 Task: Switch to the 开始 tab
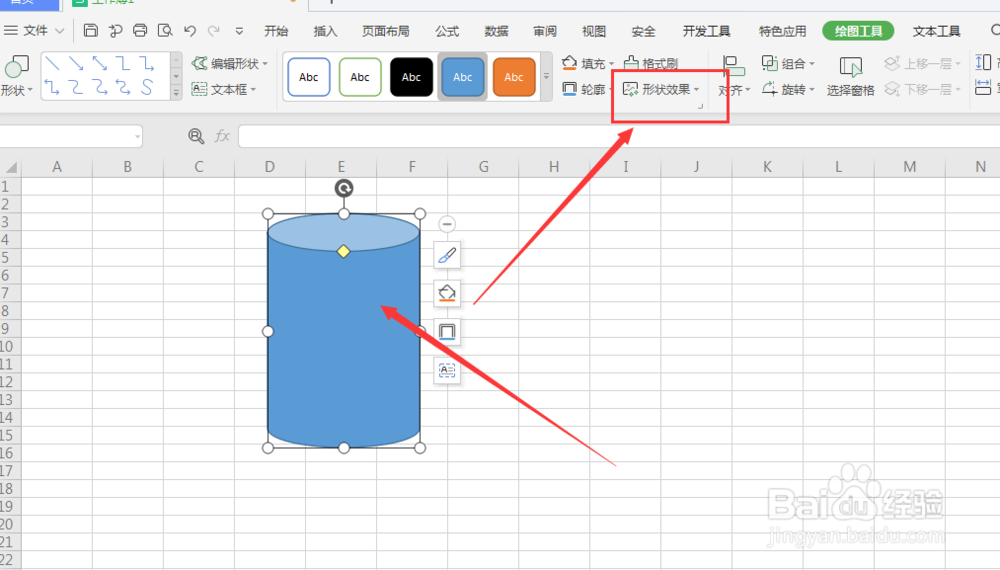click(276, 31)
